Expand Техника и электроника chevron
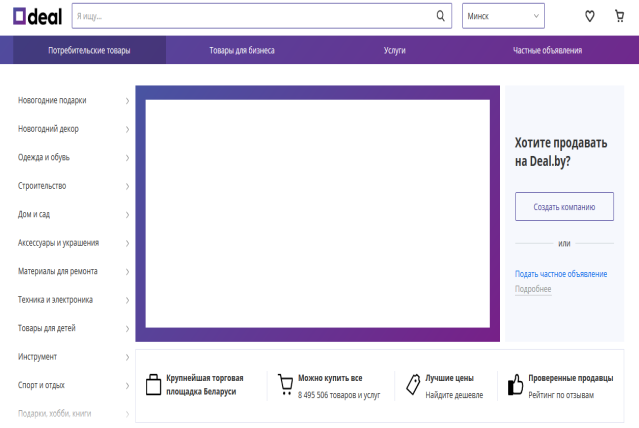Image resolution: width=639 pixels, height=428 pixels. (127, 300)
